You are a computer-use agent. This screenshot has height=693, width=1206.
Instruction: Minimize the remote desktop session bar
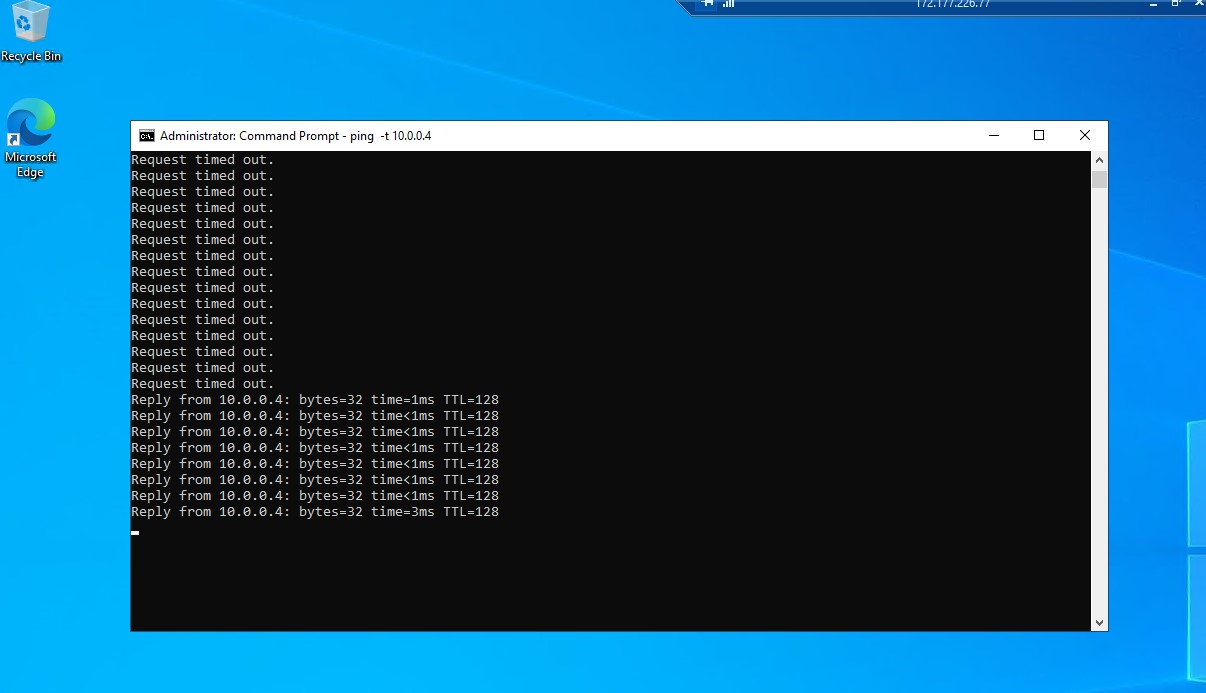1151,6
